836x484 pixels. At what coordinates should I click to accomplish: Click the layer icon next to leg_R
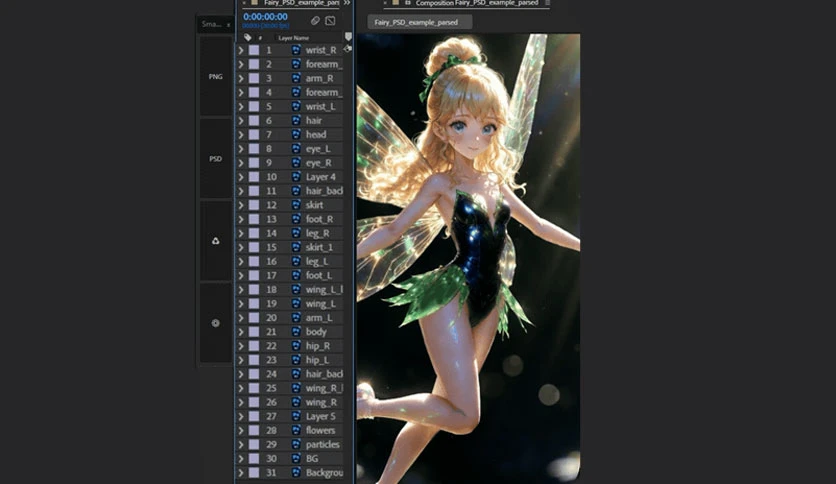(296, 233)
